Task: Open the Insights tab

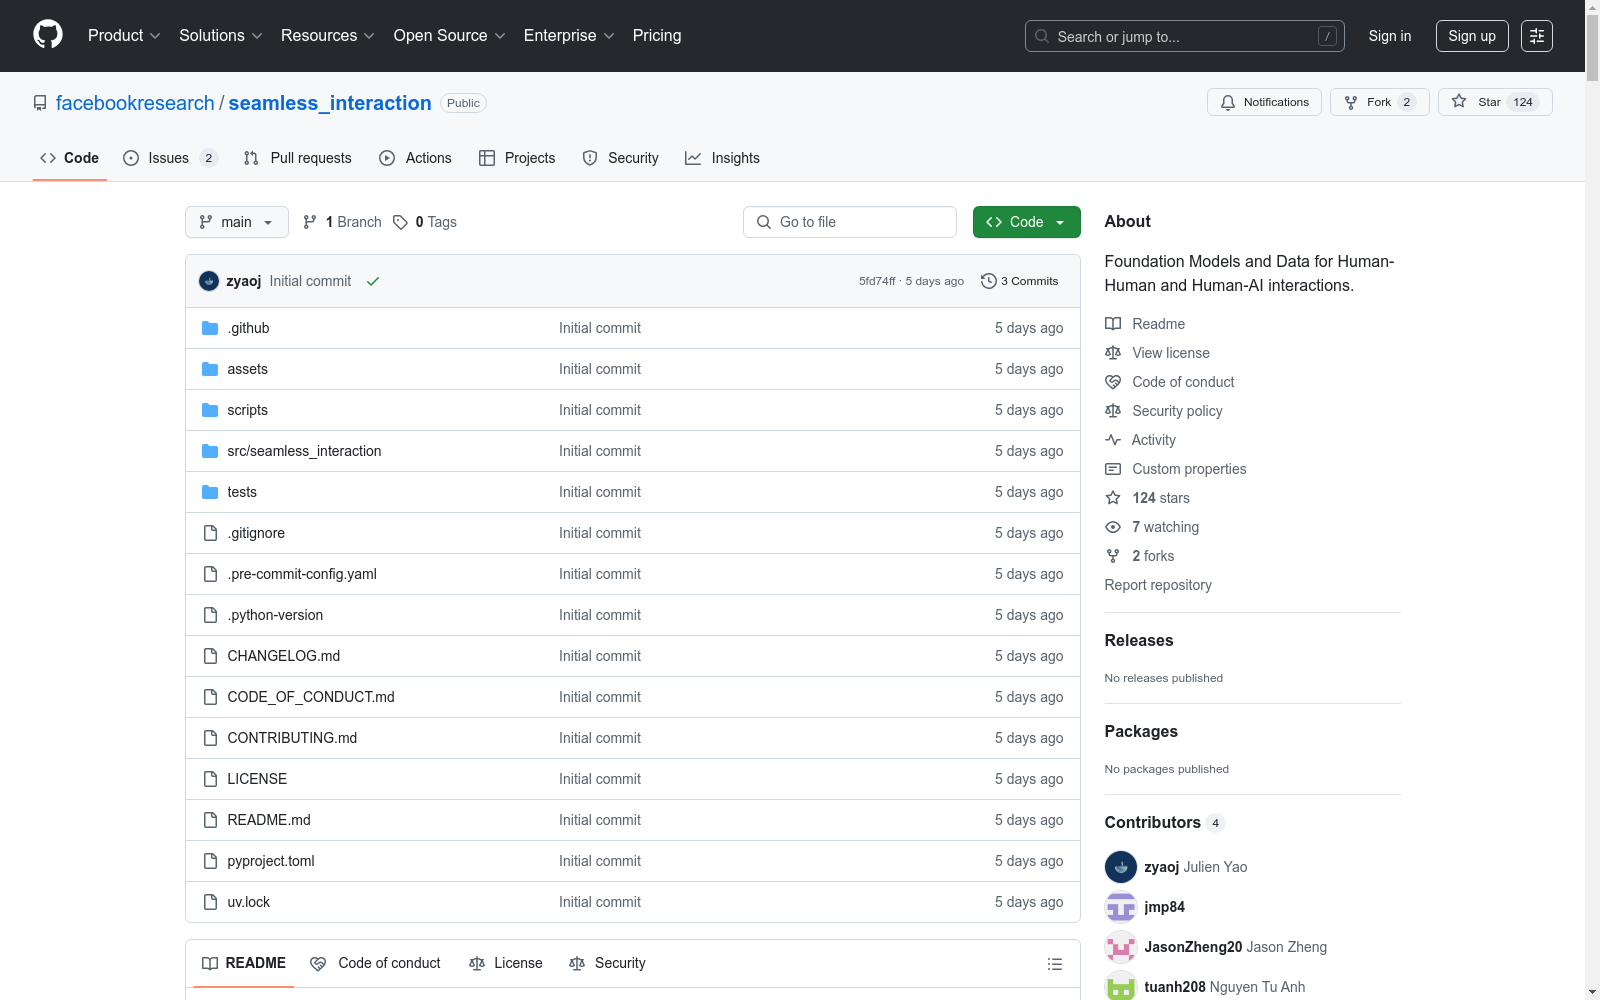Action: 723,158
